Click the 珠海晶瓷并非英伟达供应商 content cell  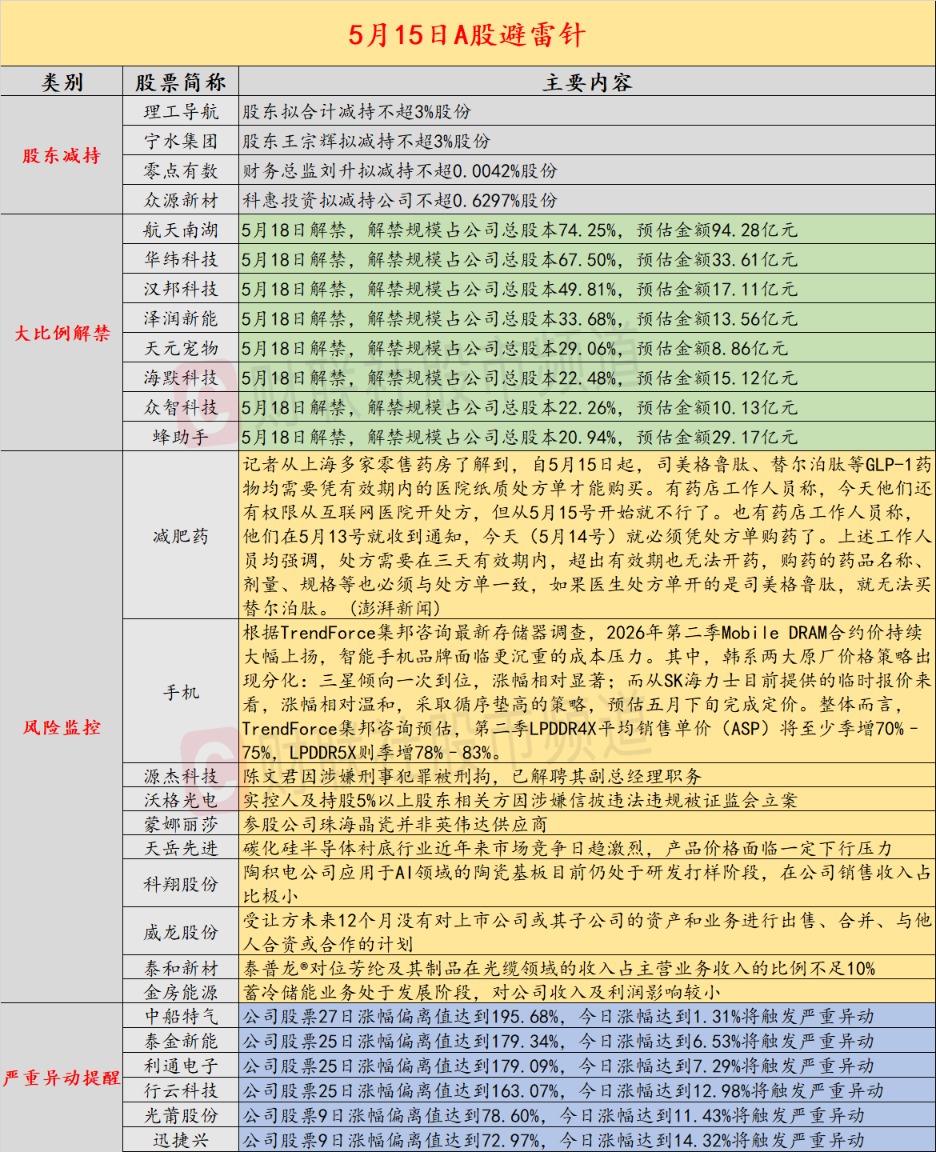[587, 824]
